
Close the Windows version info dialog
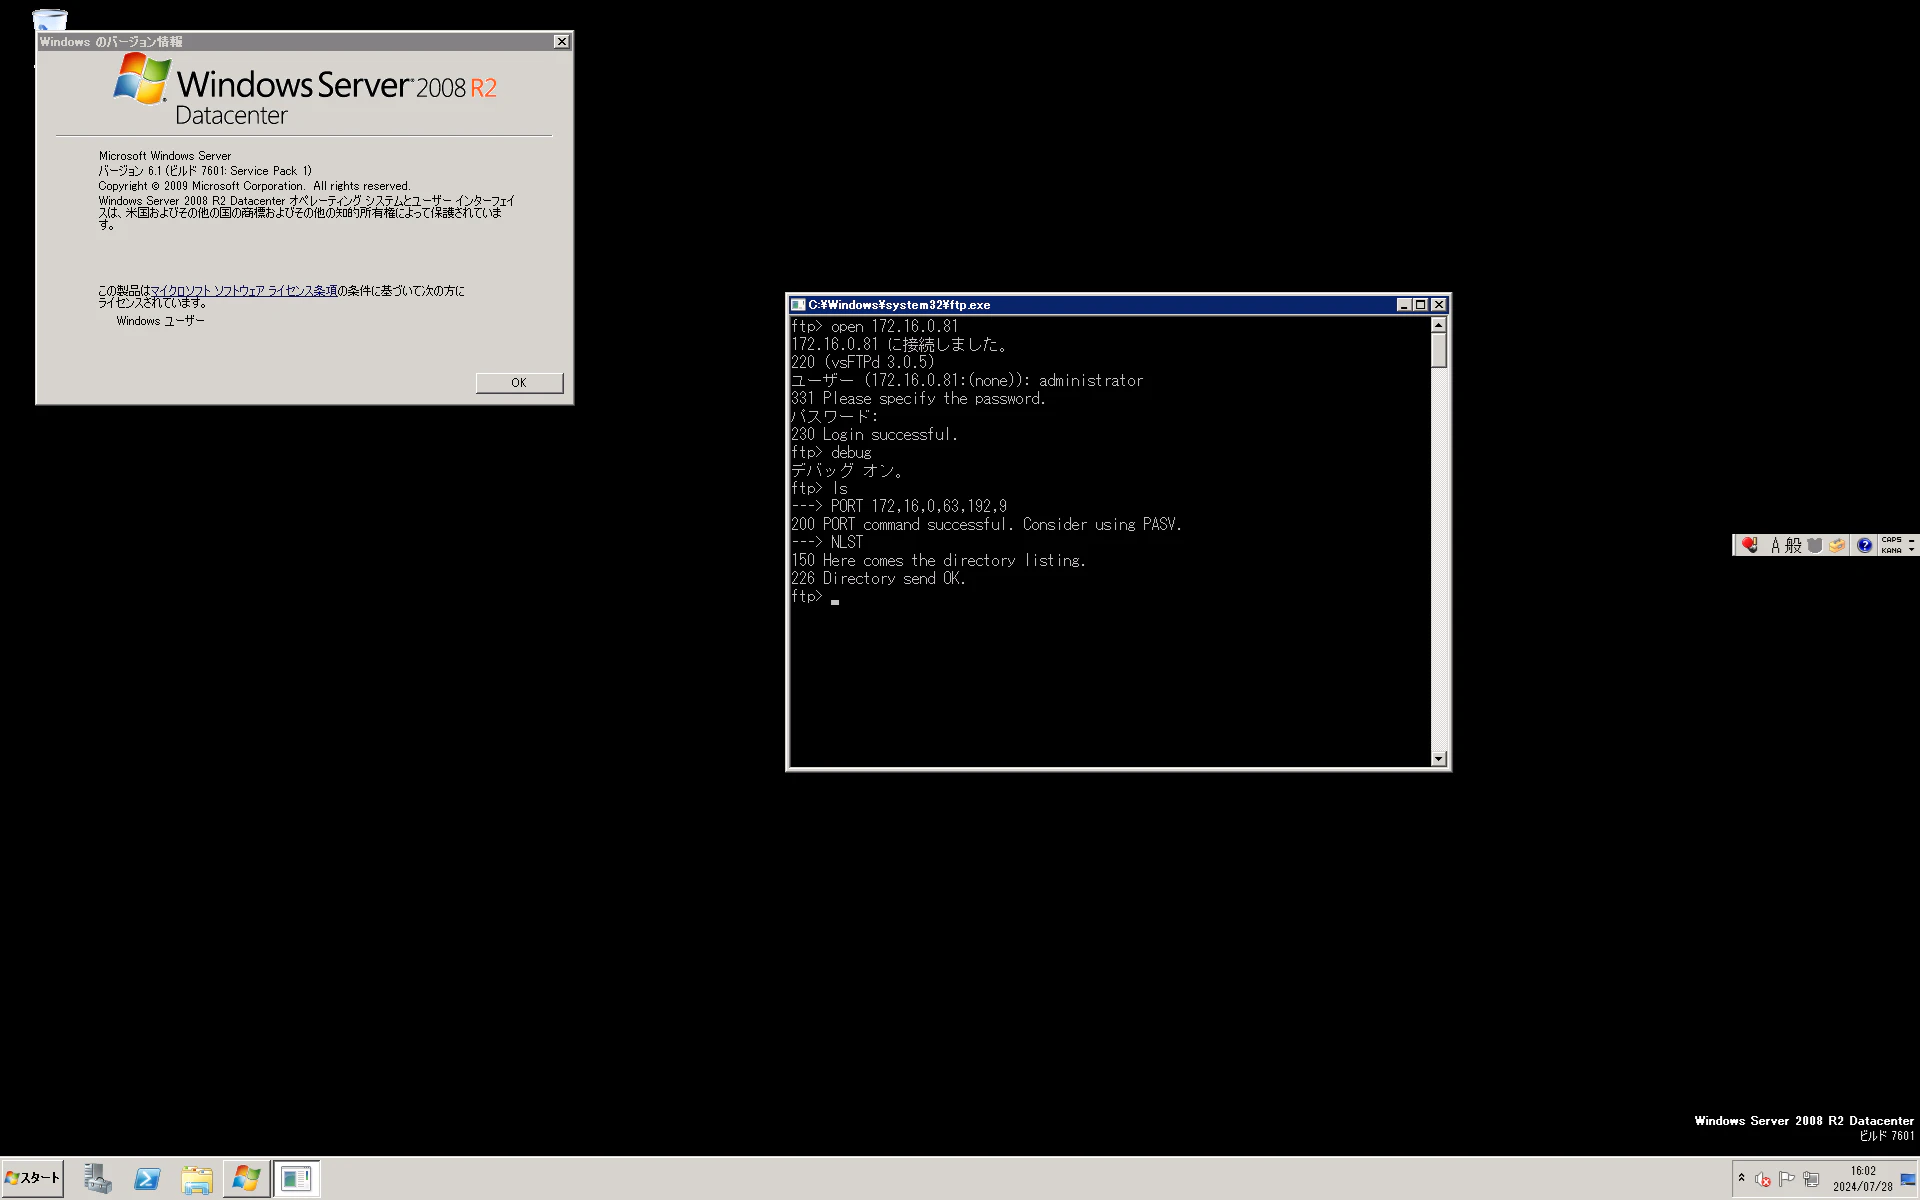click(x=561, y=42)
